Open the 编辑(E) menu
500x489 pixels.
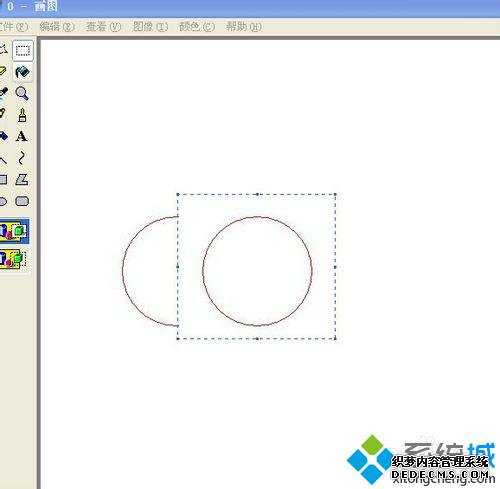57,26
